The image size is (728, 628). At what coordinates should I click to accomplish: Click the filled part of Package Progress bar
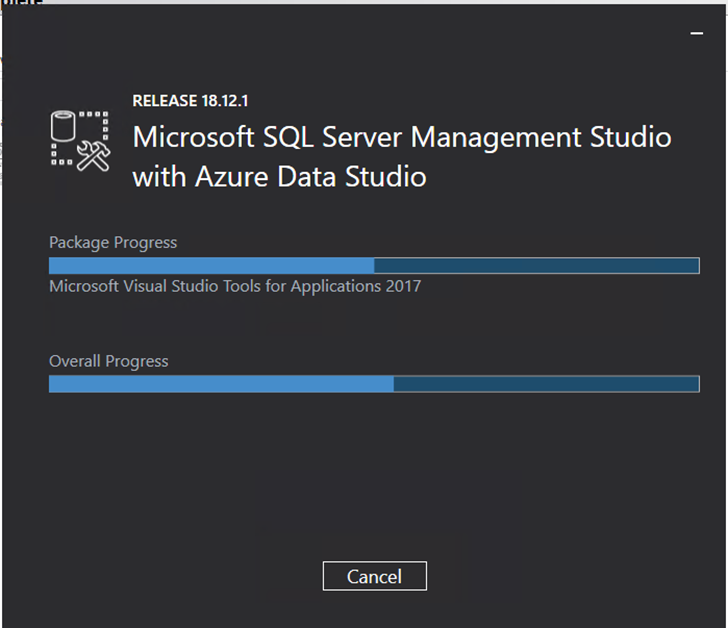point(210,265)
